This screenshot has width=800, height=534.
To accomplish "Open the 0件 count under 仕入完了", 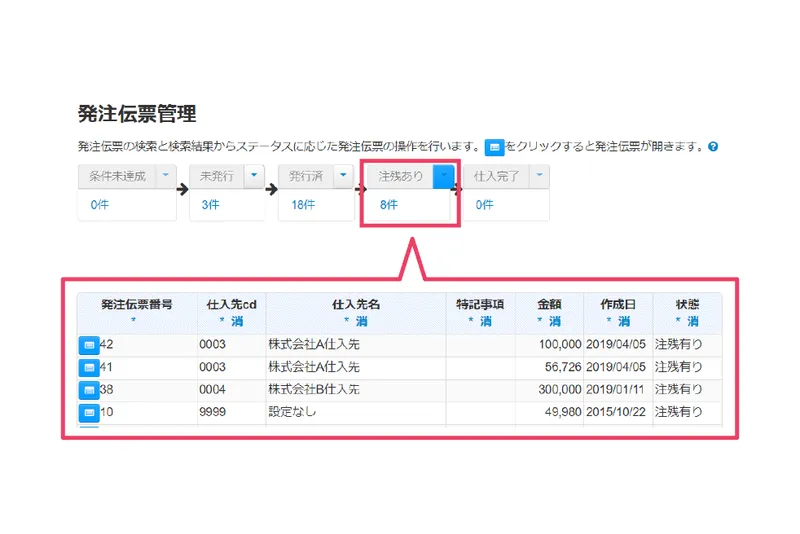I will pyautogui.click(x=485, y=205).
